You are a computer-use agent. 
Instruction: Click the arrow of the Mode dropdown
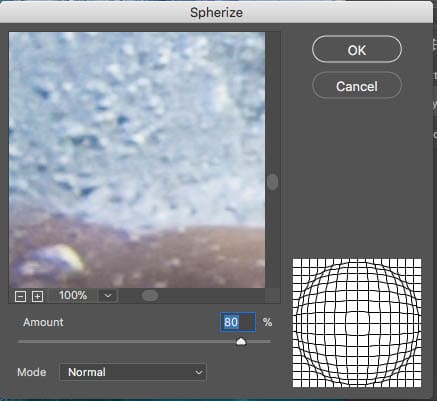point(199,372)
